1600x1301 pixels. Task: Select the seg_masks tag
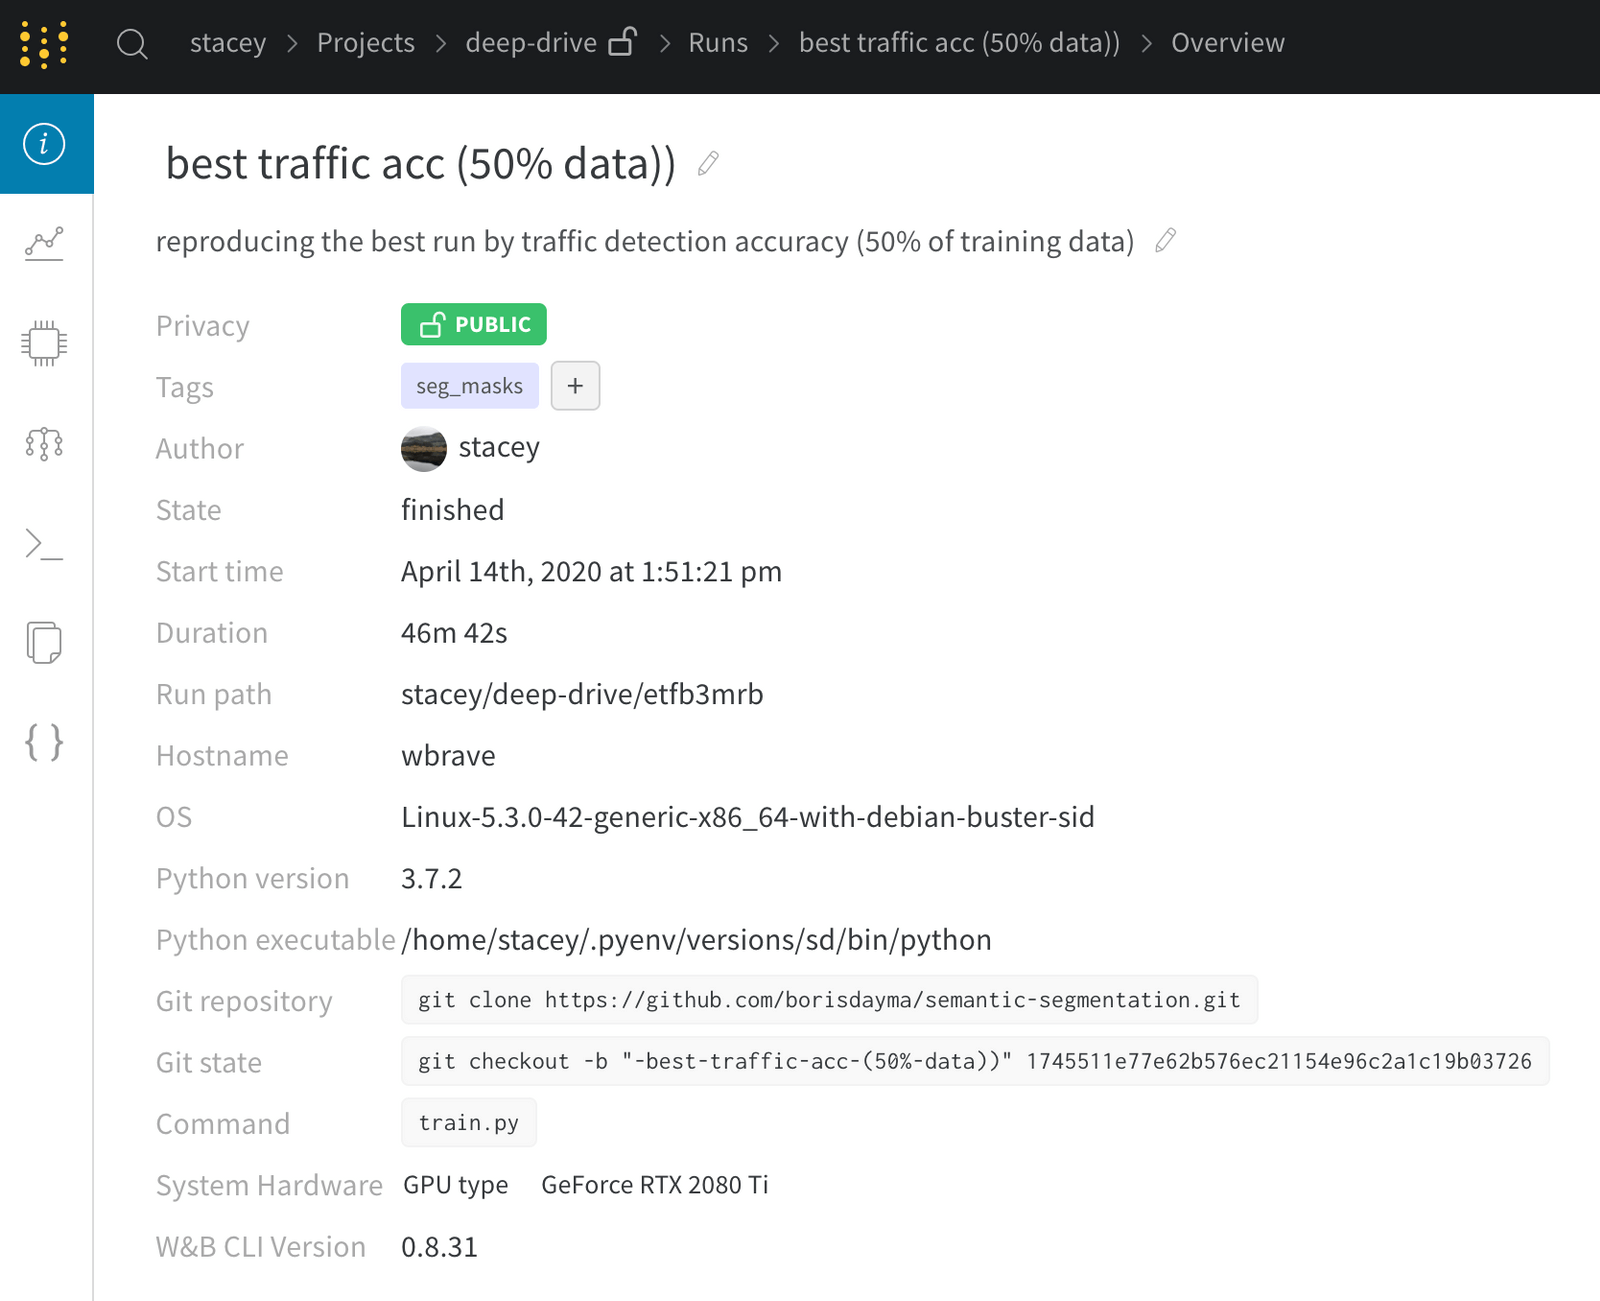[x=469, y=385]
